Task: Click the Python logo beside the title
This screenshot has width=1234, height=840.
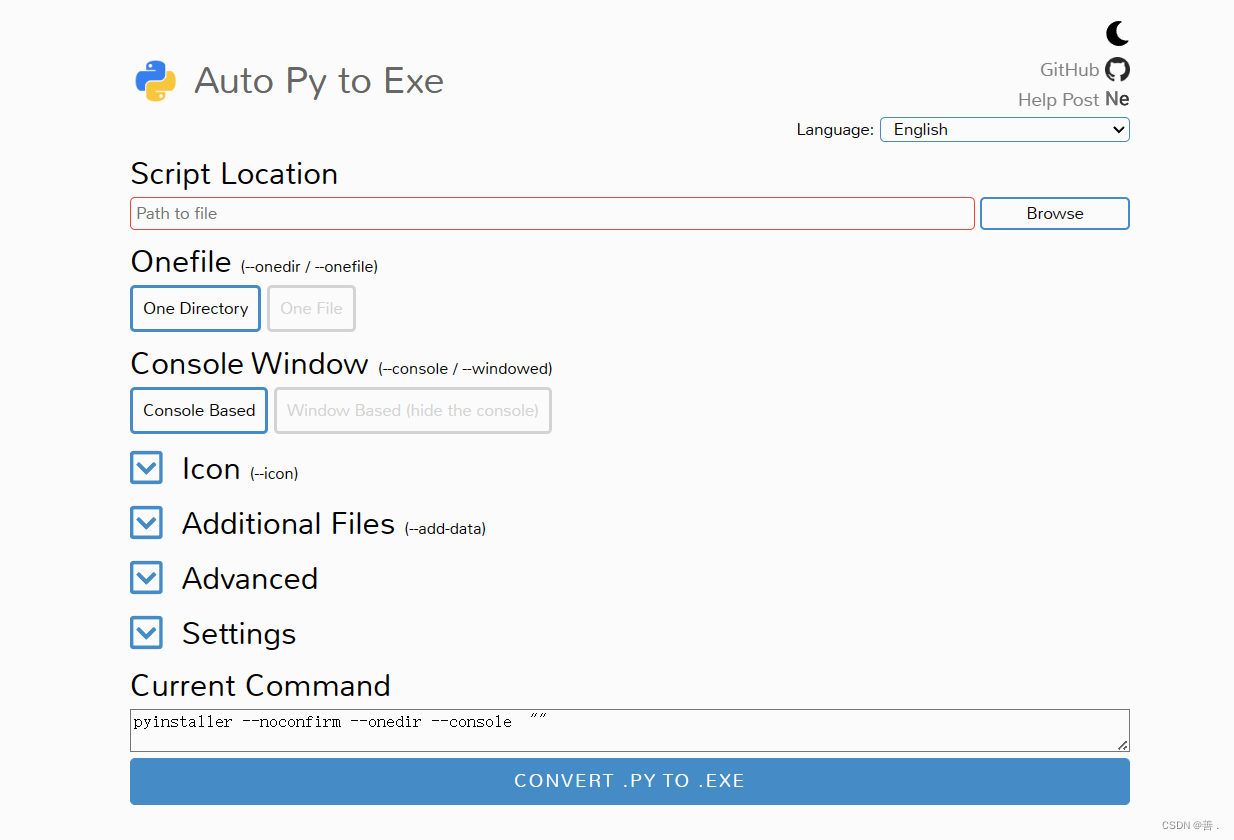Action: click(156, 81)
